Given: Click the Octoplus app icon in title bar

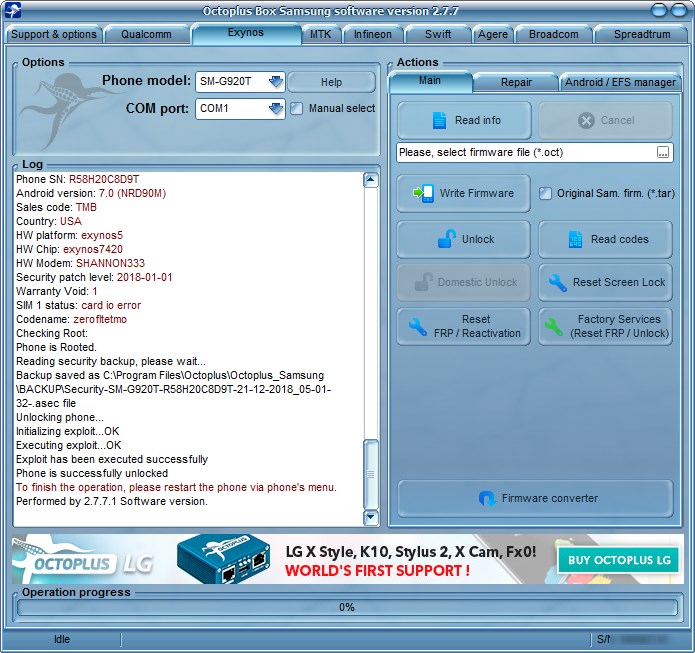Looking at the screenshot, I should click(x=12, y=10).
